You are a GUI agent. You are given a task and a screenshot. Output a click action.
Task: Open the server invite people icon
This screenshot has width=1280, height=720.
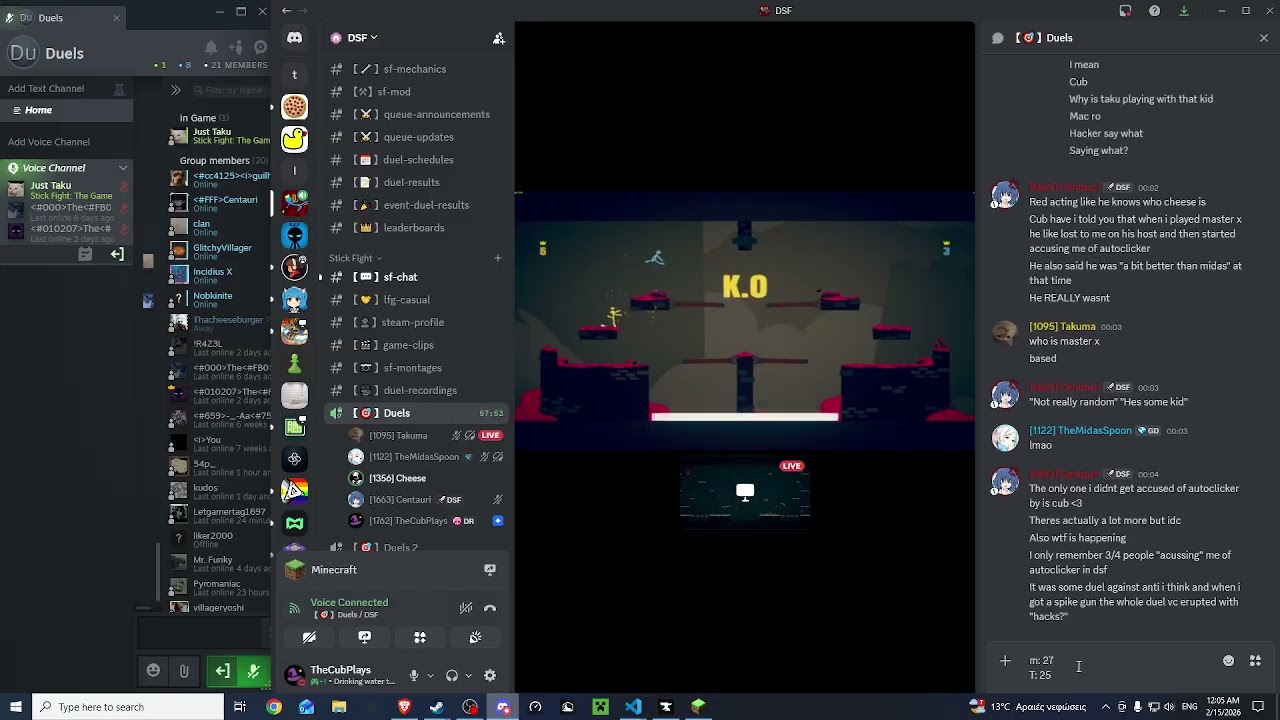[x=498, y=38]
